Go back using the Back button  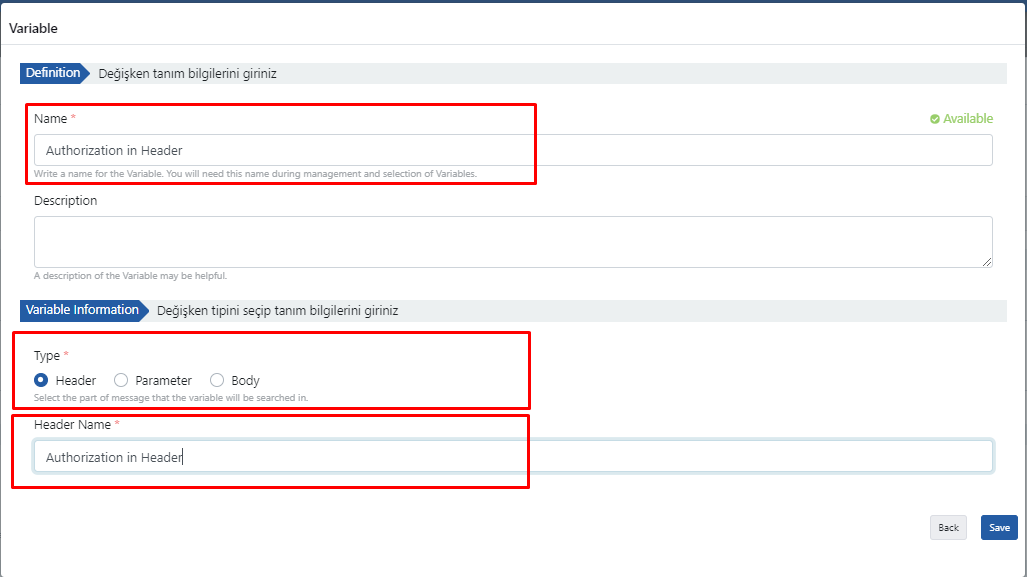(948, 527)
